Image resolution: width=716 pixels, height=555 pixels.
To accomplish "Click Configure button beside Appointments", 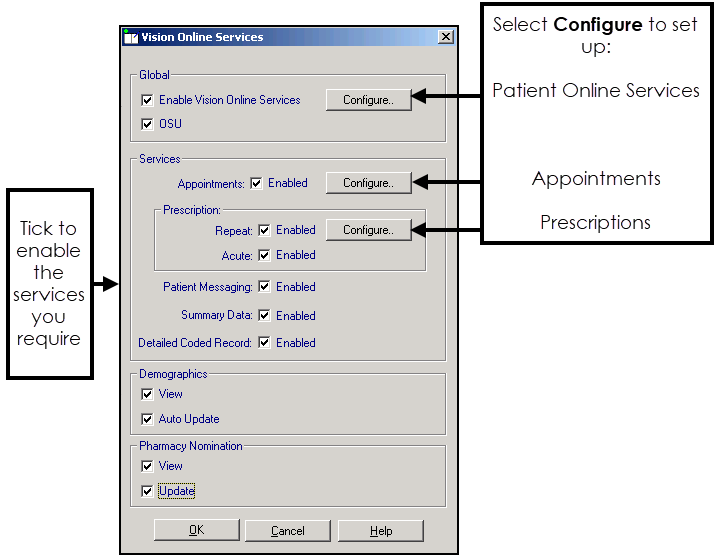I will (368, 183).
